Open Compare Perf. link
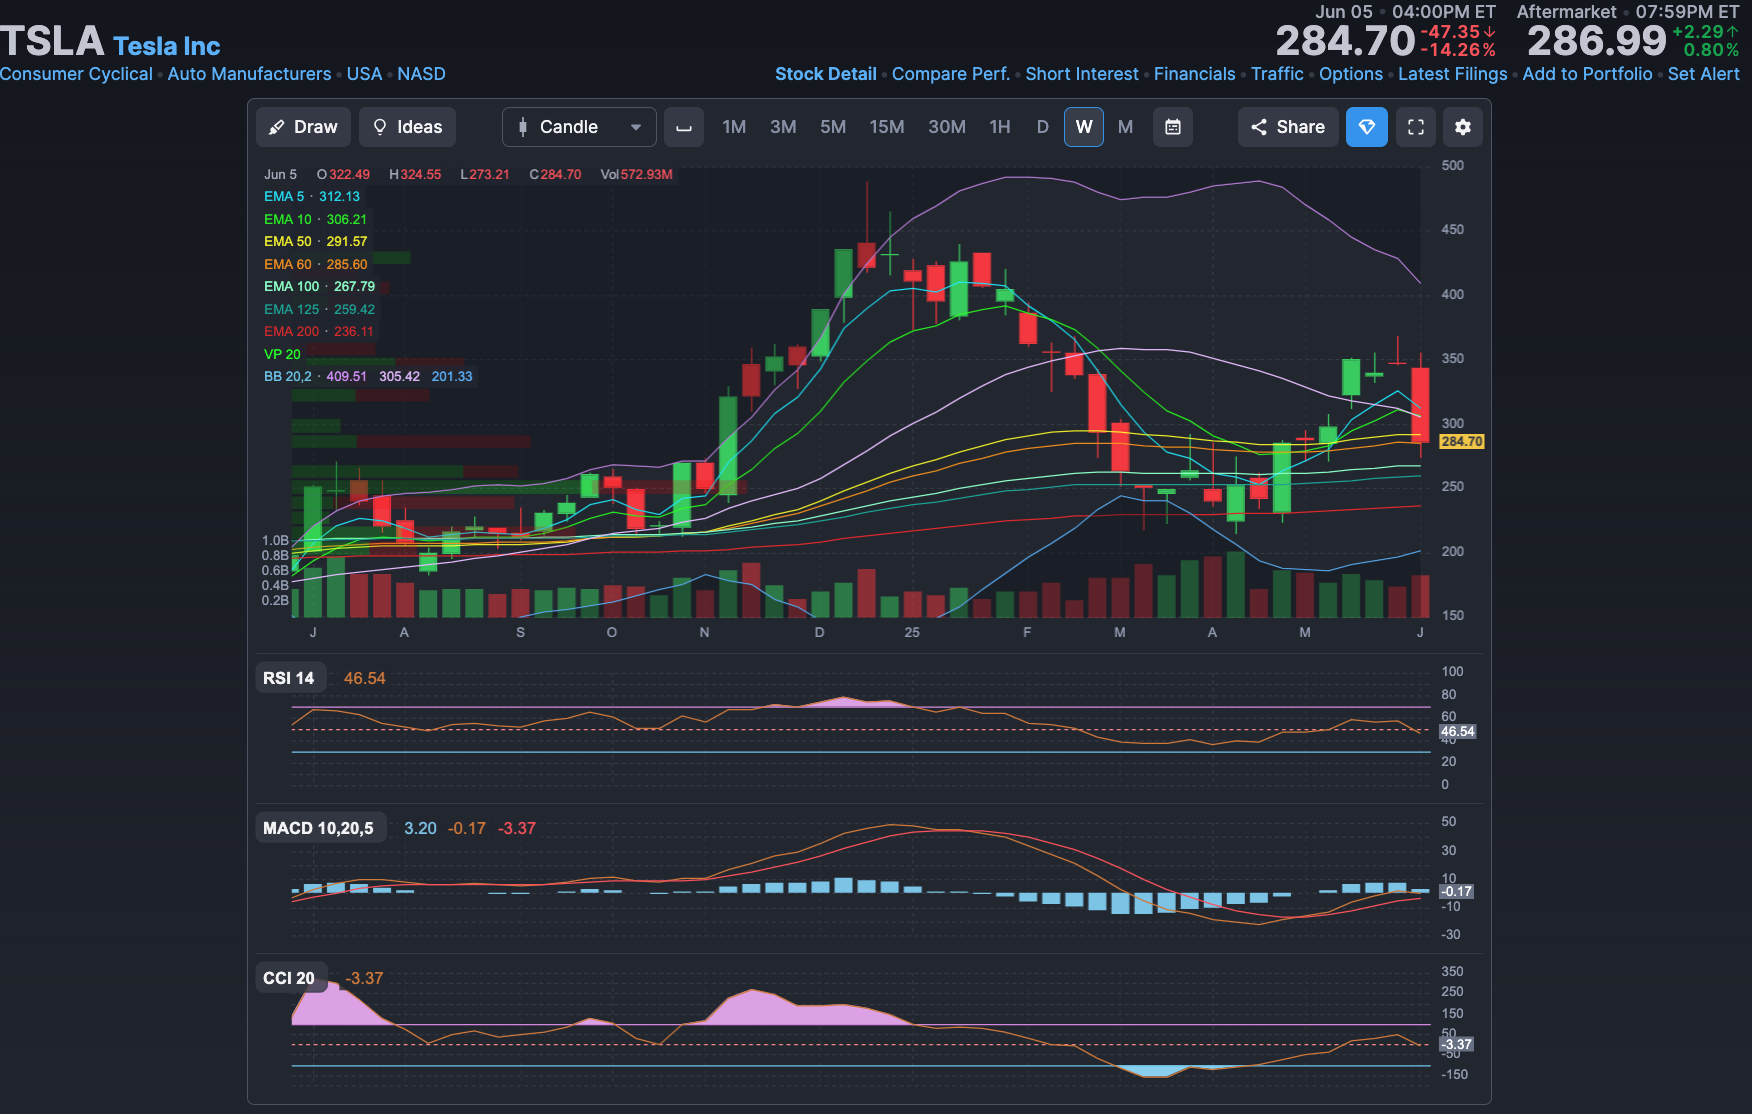This screenshot has width=1752, height=1114. (x=951, y=74)
